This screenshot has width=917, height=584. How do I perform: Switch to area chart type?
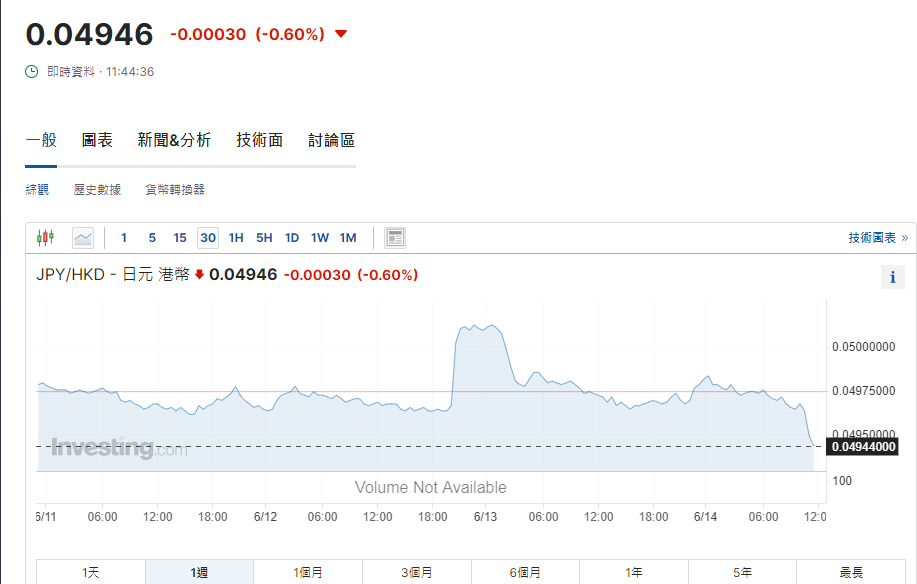click(x=83, y=238)
